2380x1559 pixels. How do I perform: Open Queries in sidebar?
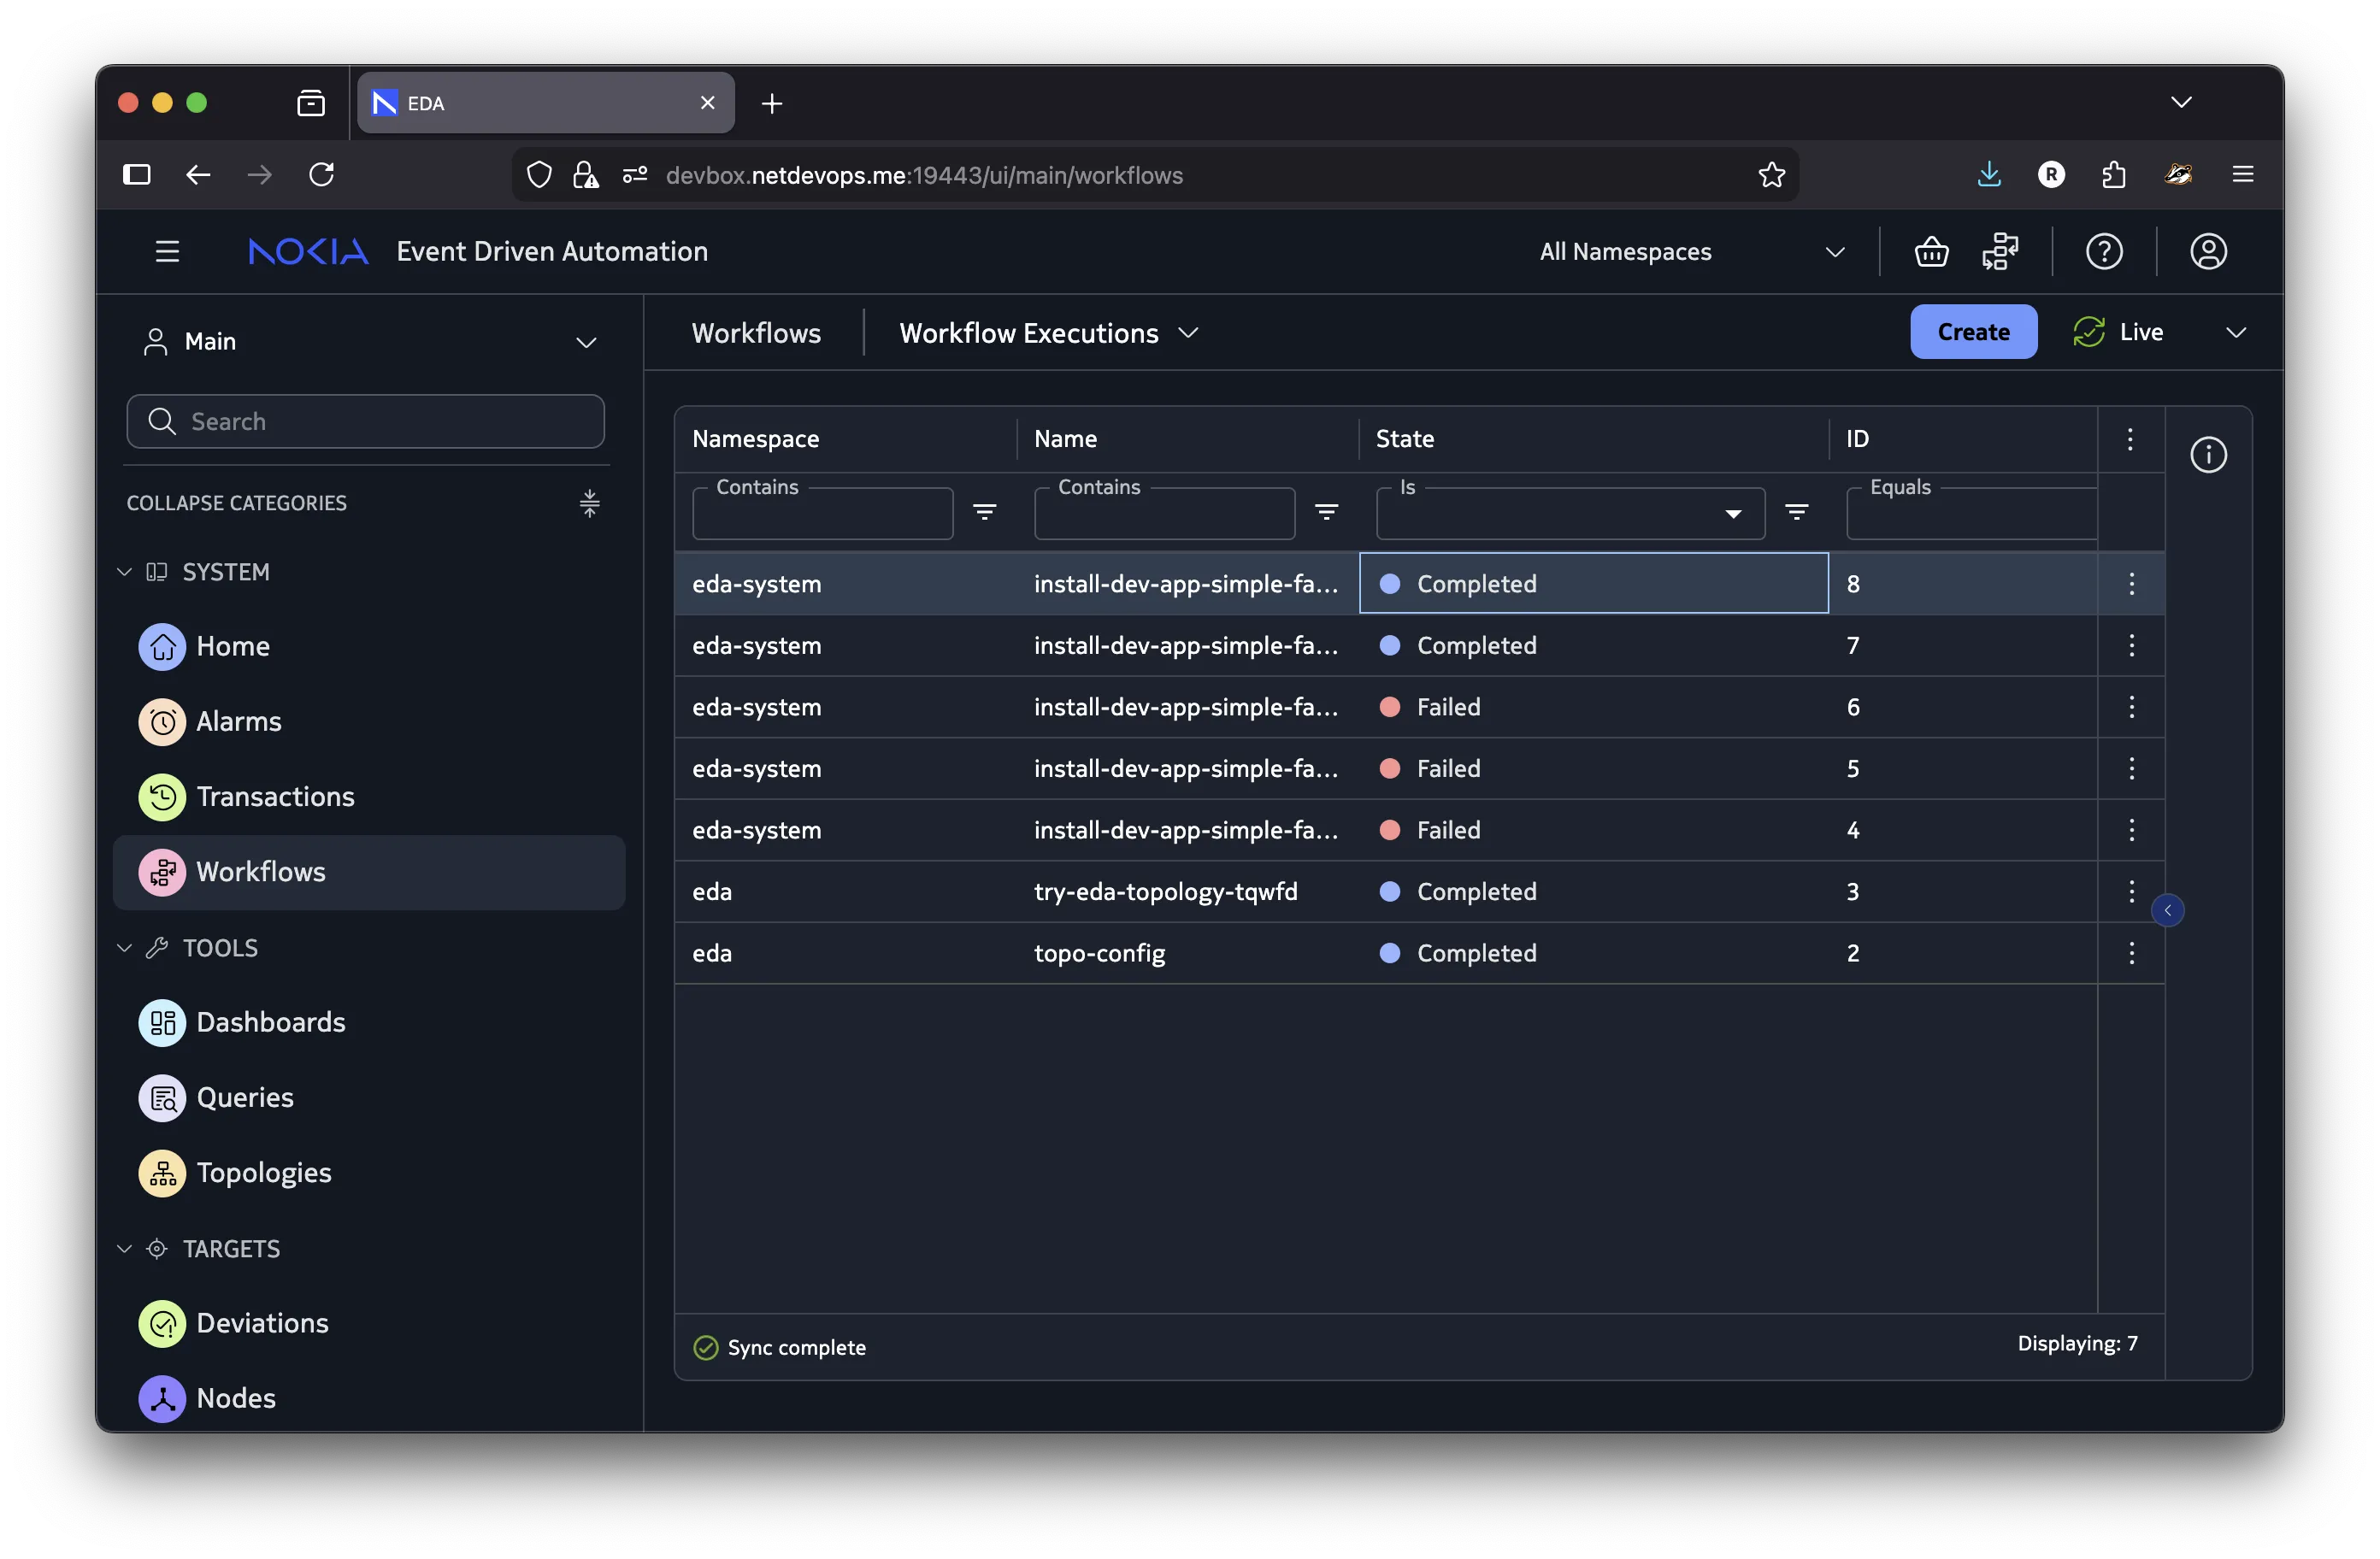coord(369,1098)
